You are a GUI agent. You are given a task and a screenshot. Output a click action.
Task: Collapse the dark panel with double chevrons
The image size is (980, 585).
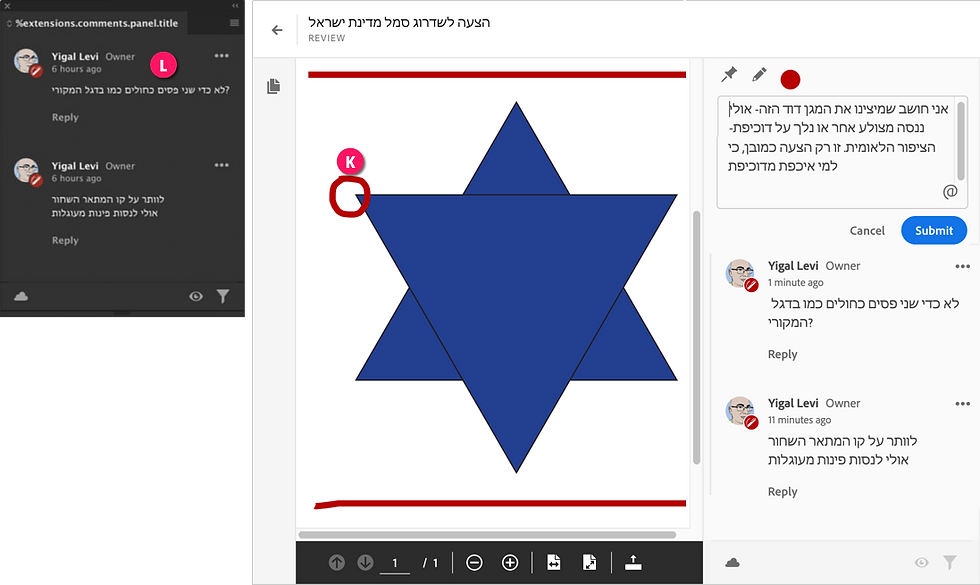click(x=235, y=5)
